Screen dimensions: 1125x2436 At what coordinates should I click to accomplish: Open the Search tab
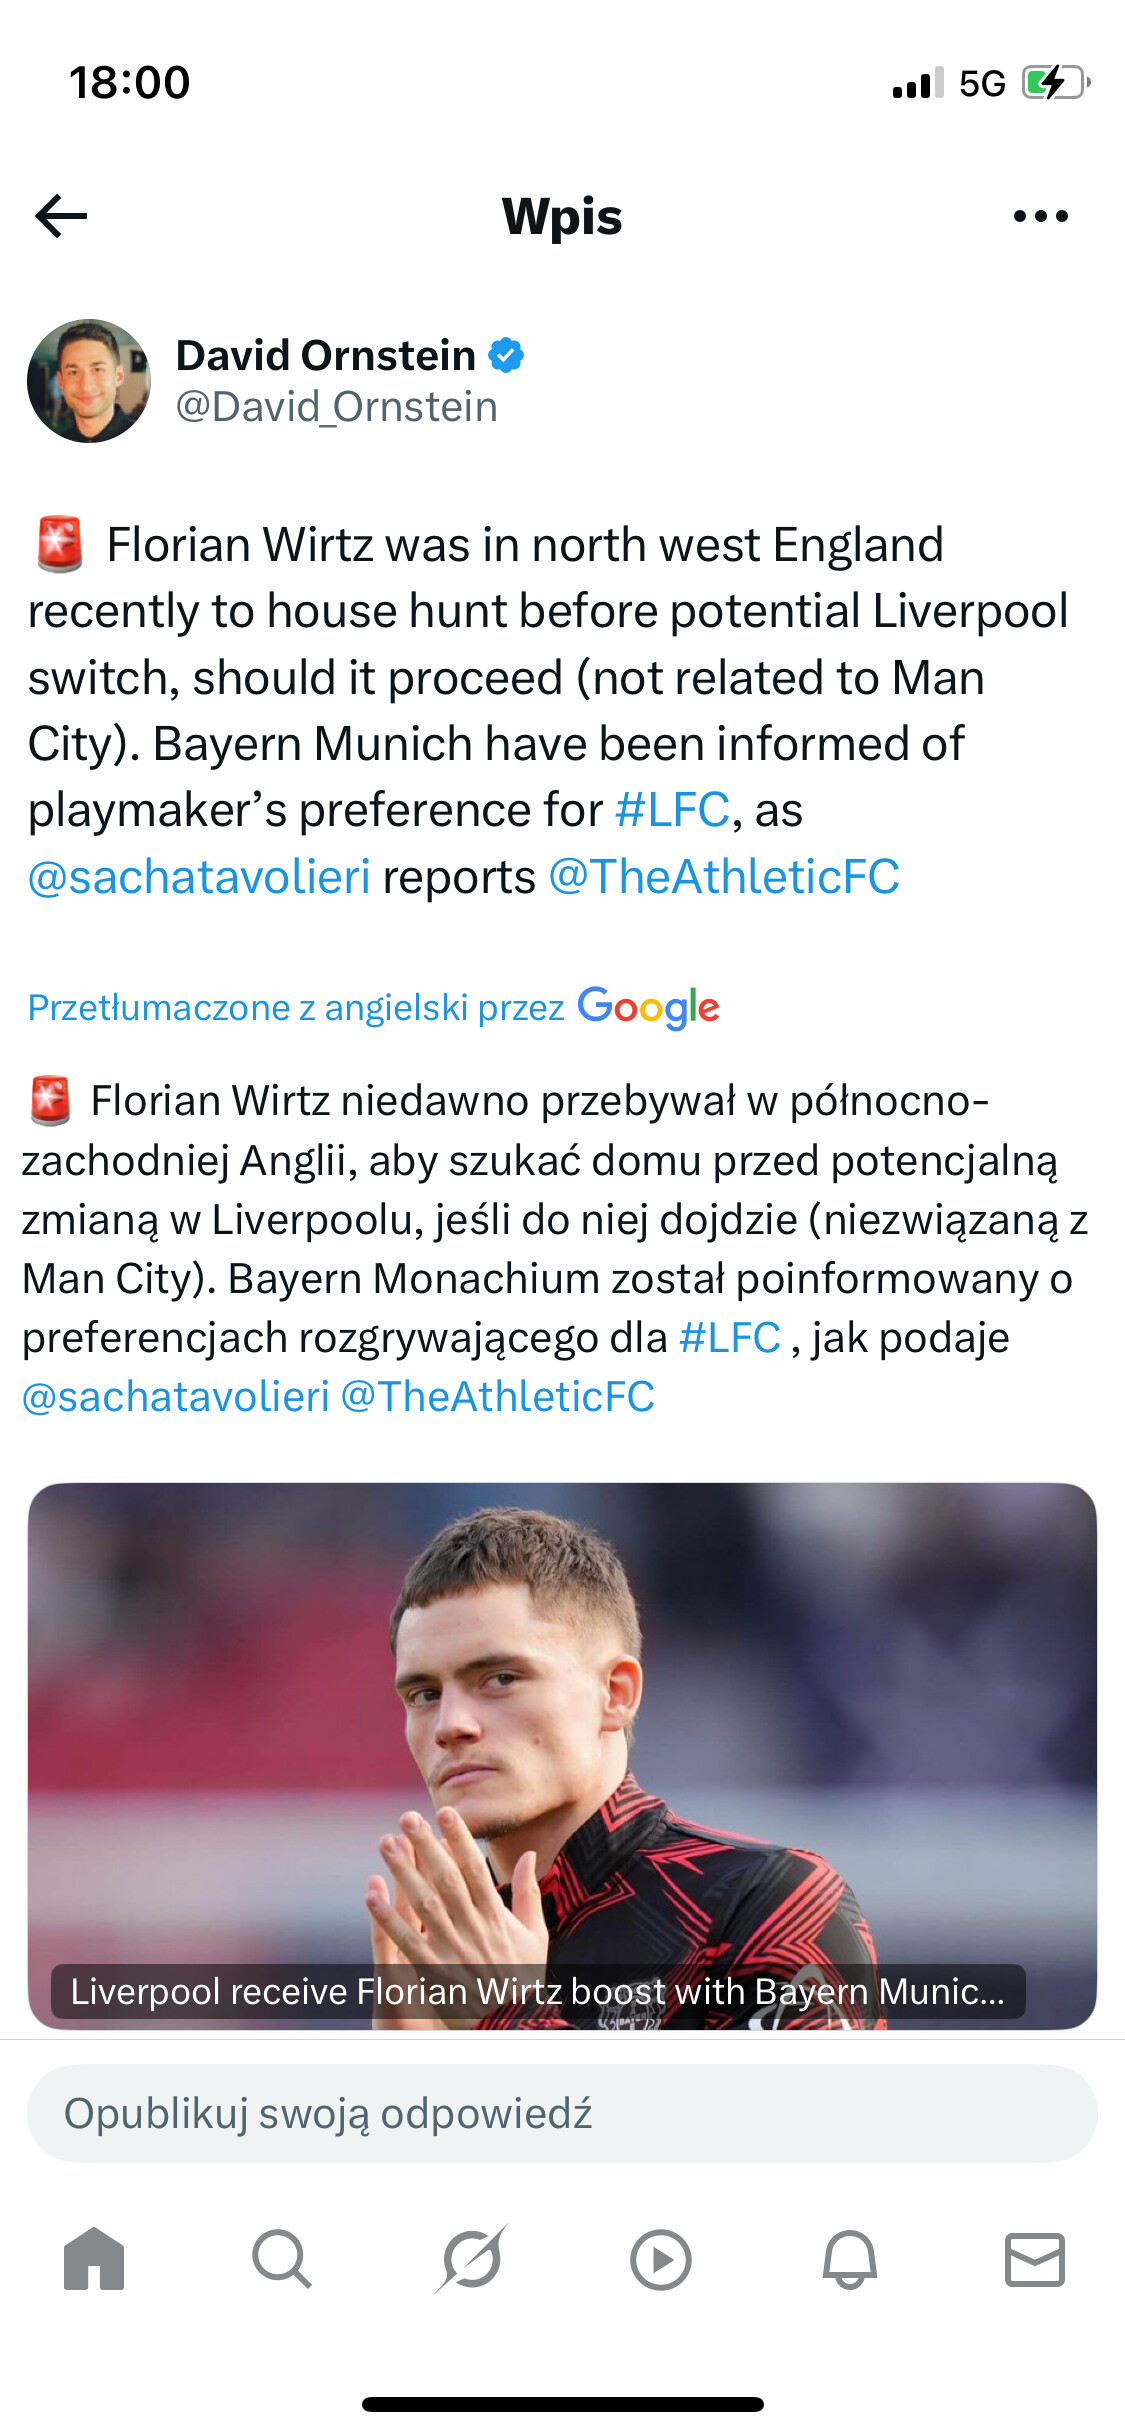coord(281,2259)
